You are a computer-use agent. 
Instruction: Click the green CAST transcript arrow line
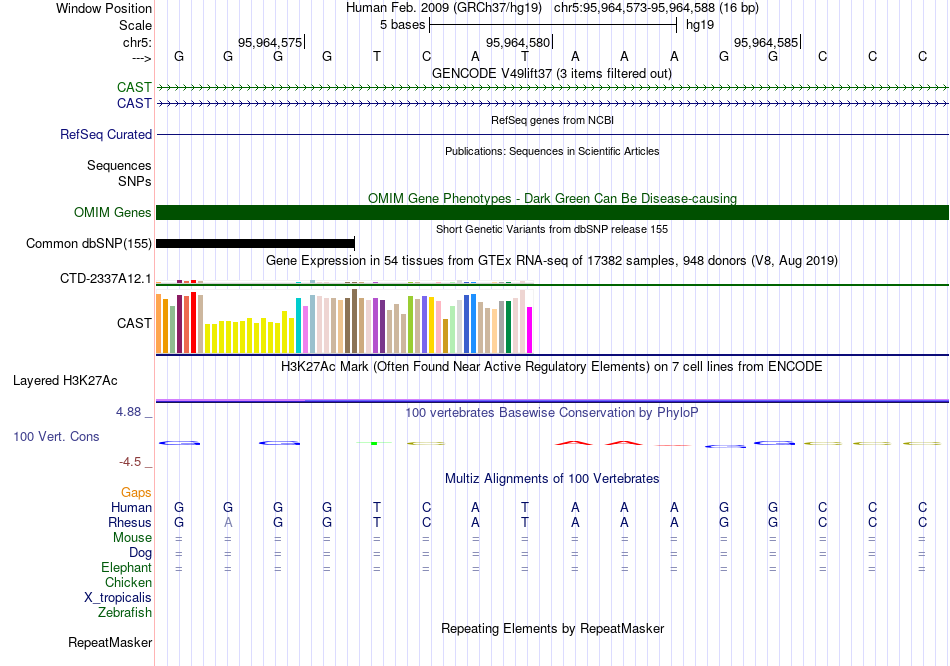[x=552, y=87]
